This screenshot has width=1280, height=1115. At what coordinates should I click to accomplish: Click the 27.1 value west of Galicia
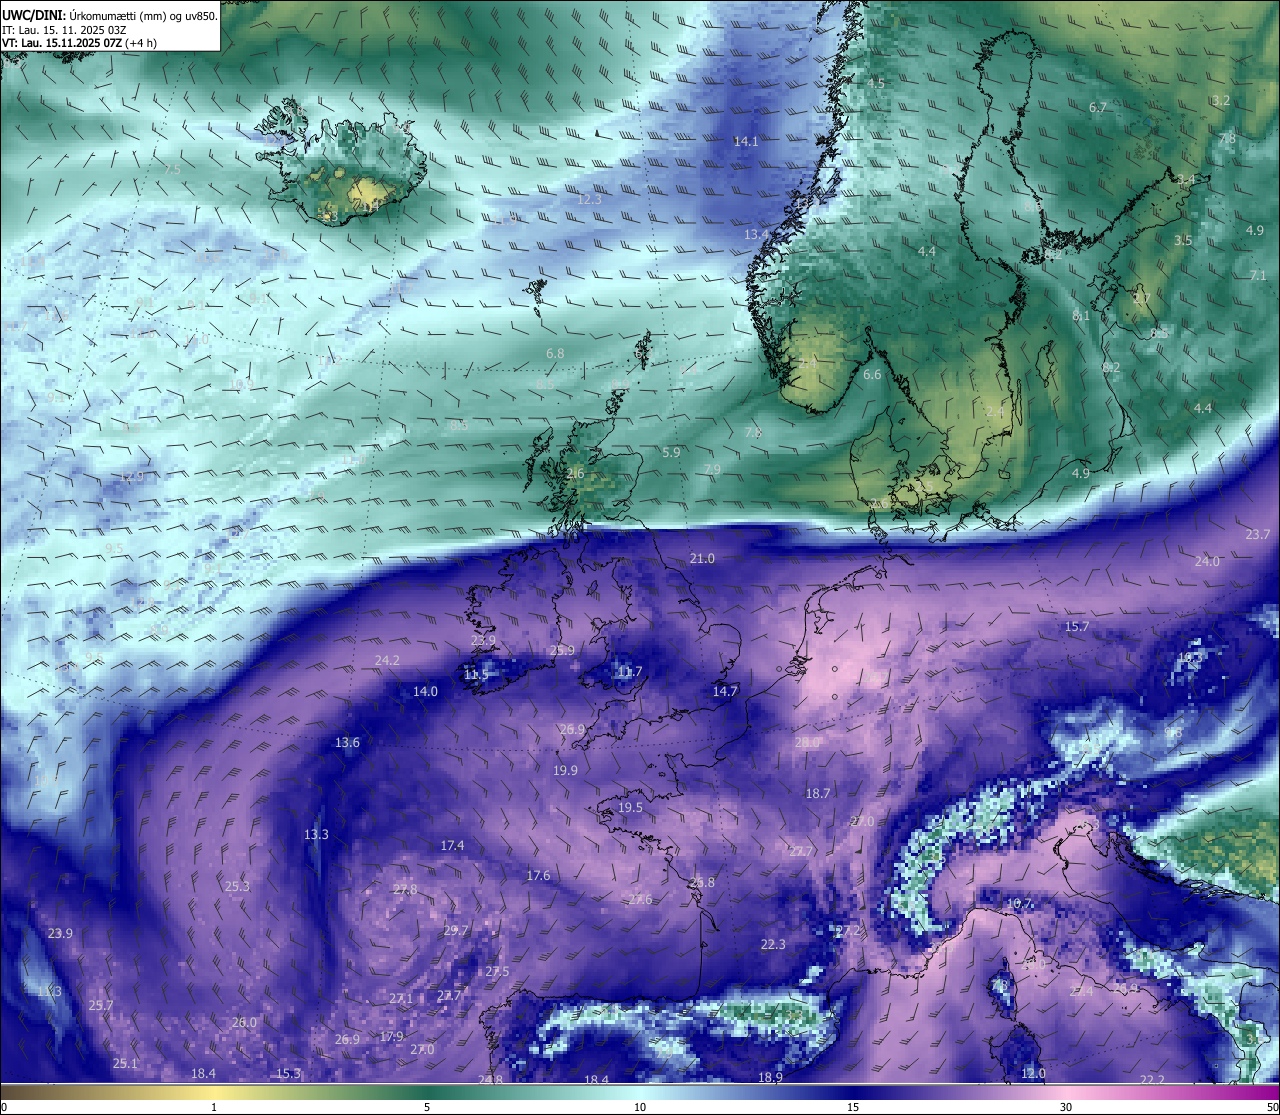(x=401, y=999)
